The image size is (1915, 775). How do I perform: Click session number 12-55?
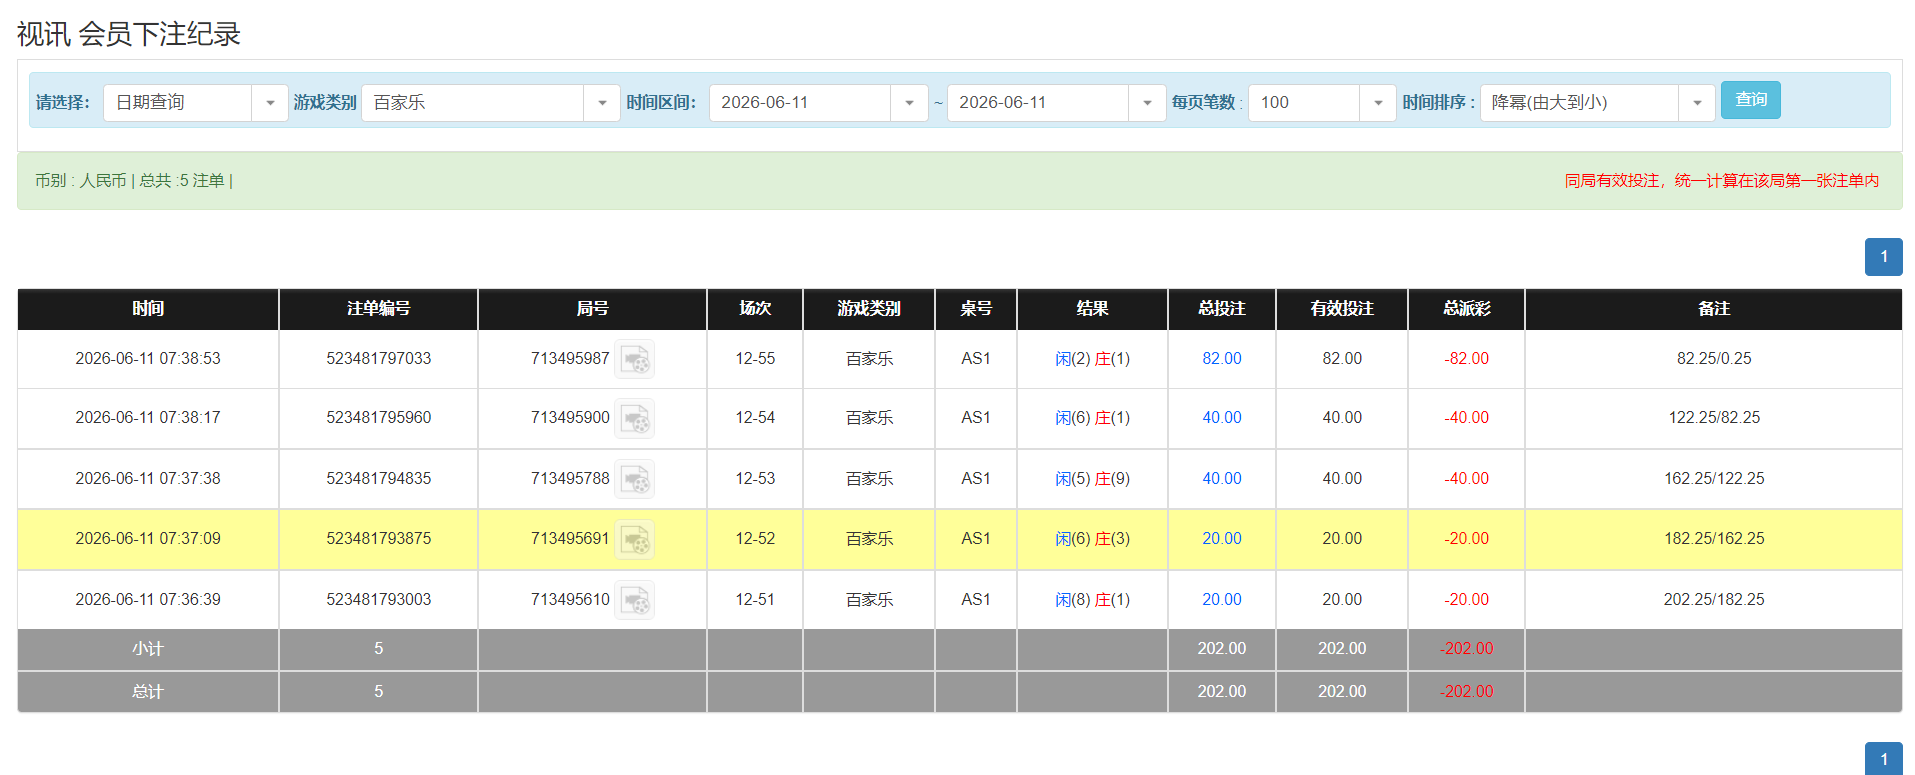point(755,359)
